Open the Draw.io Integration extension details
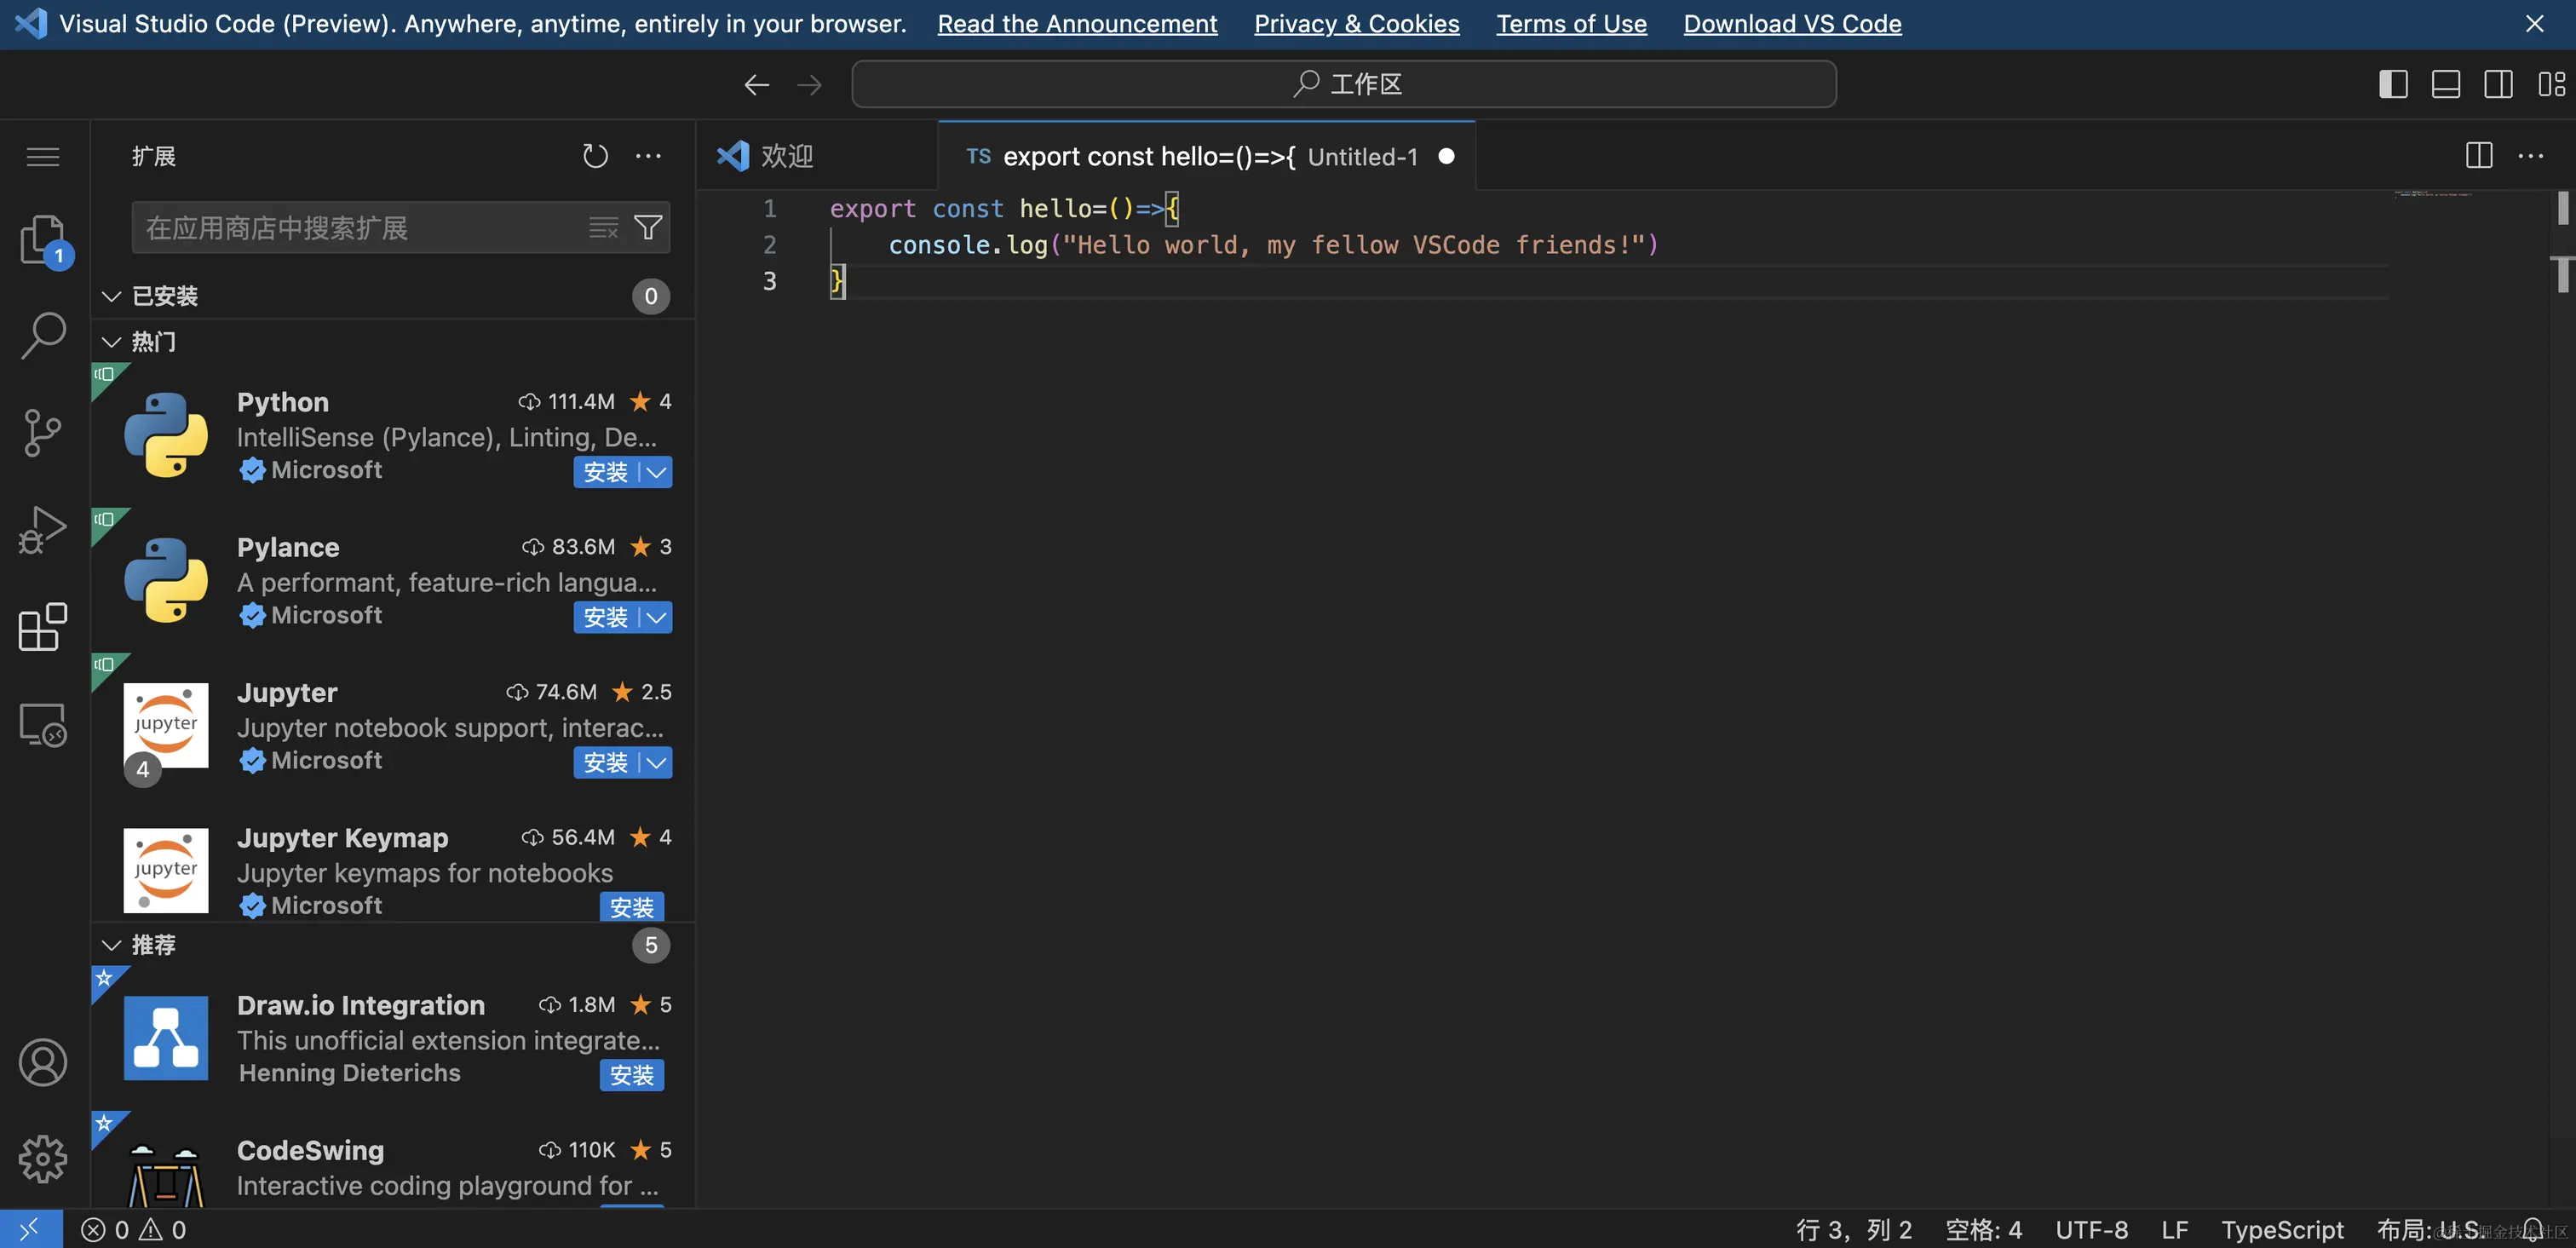This screenshot has width=2576, height=1248. click(393, 1039)
